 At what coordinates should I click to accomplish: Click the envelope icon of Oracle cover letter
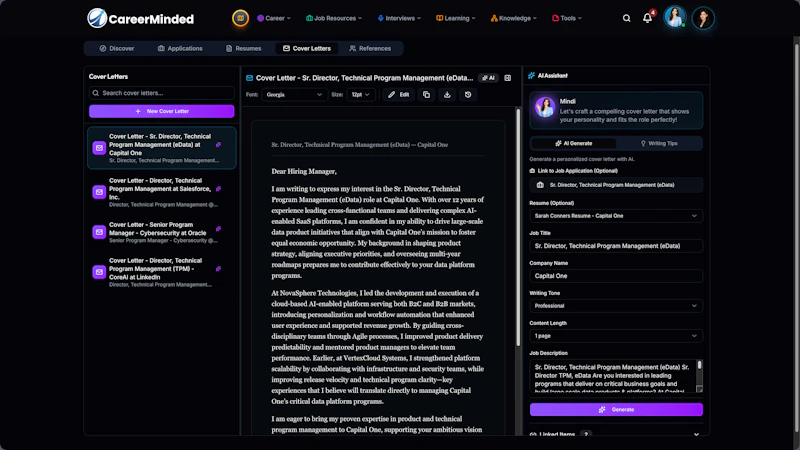pyautogui.click(x=99, y=232)
